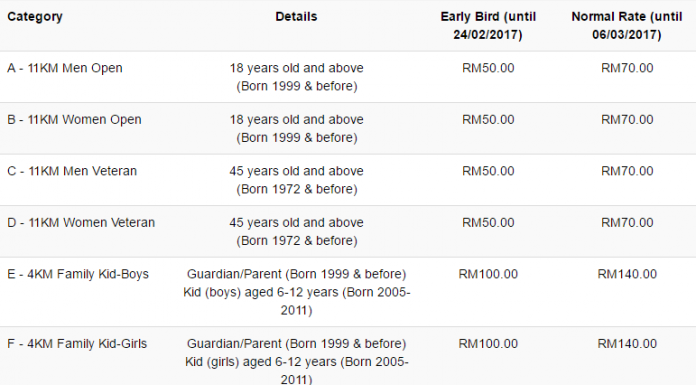
Task: Click the Family Kid-Boys normal RM140.00 price
Action: [627, 274]
